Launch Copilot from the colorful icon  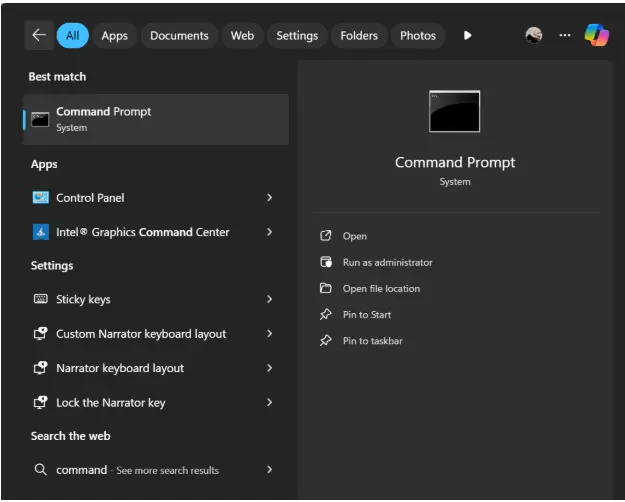(x=597, y=35)
